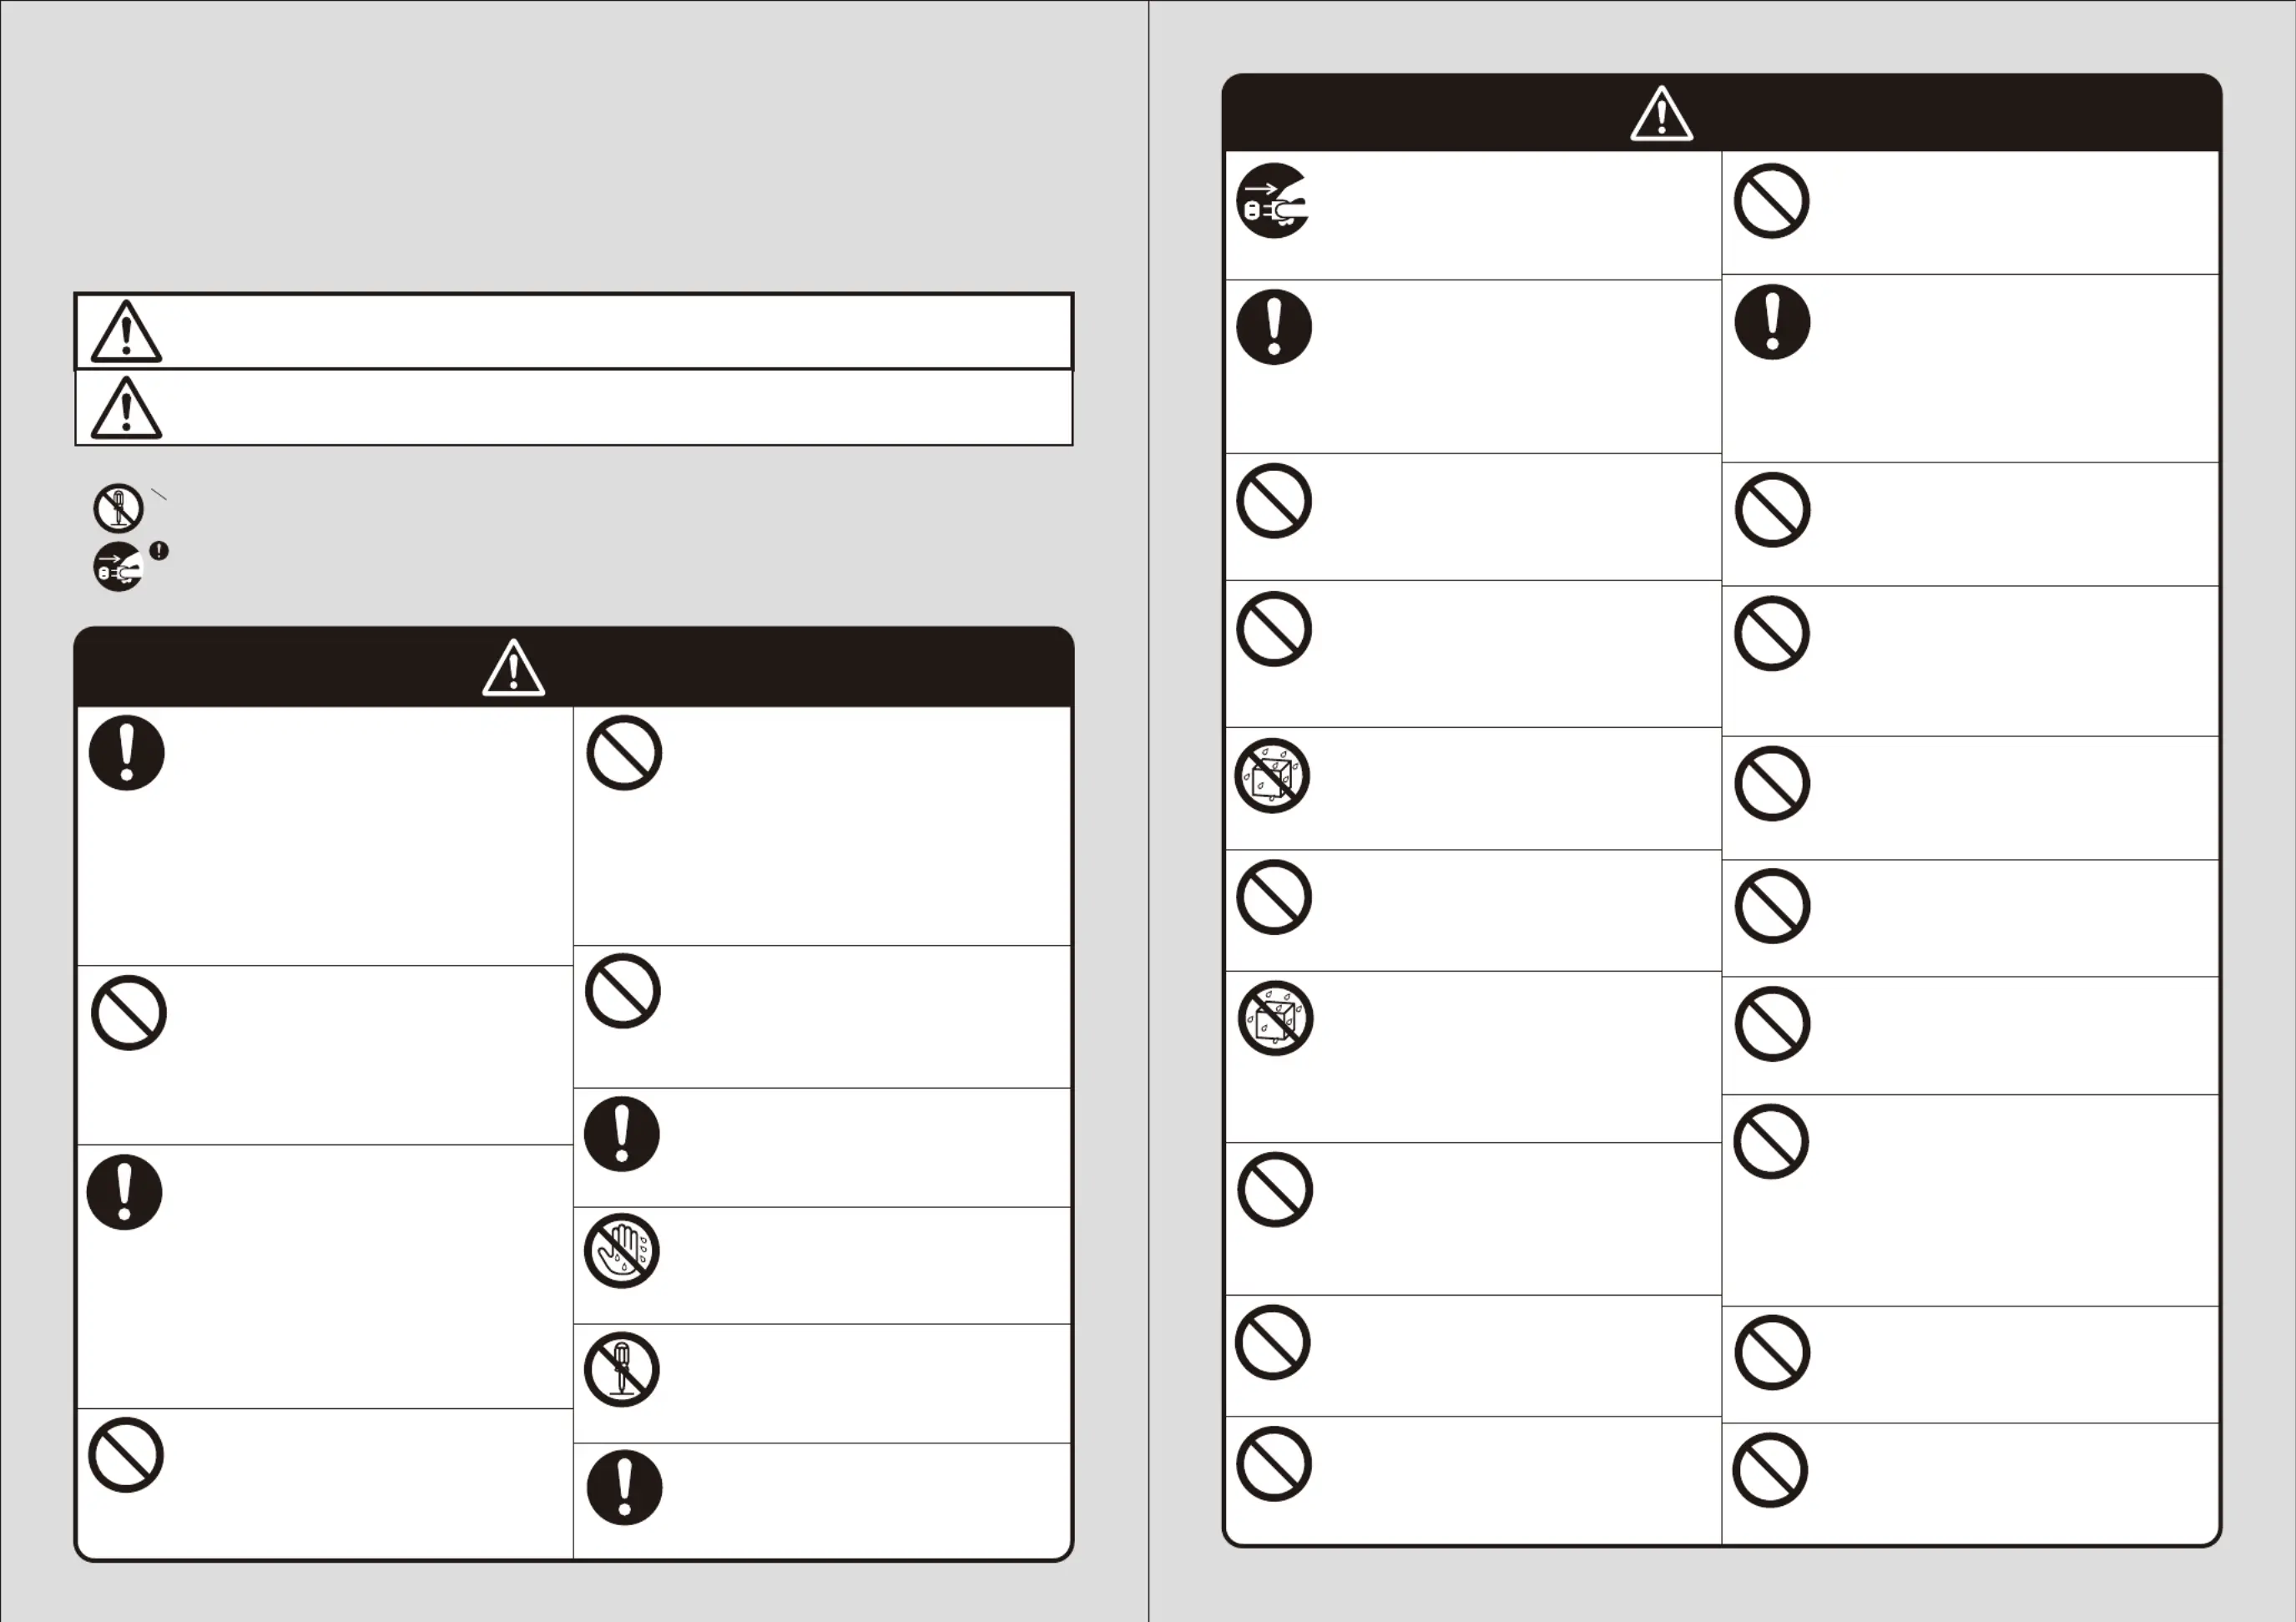Click small no-disassembly icon in symbol legend
This screenshot has height=1622, width=2296.
[119, 509]
